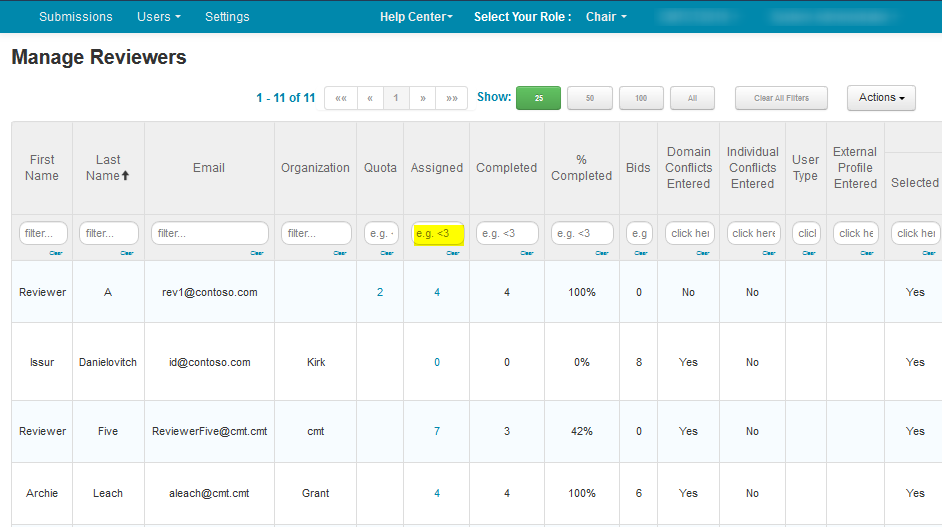This screenshot has height=527, width=942.
Task: Go to the previous page of results
Action: pyautogui.click(x=370, y=98)
